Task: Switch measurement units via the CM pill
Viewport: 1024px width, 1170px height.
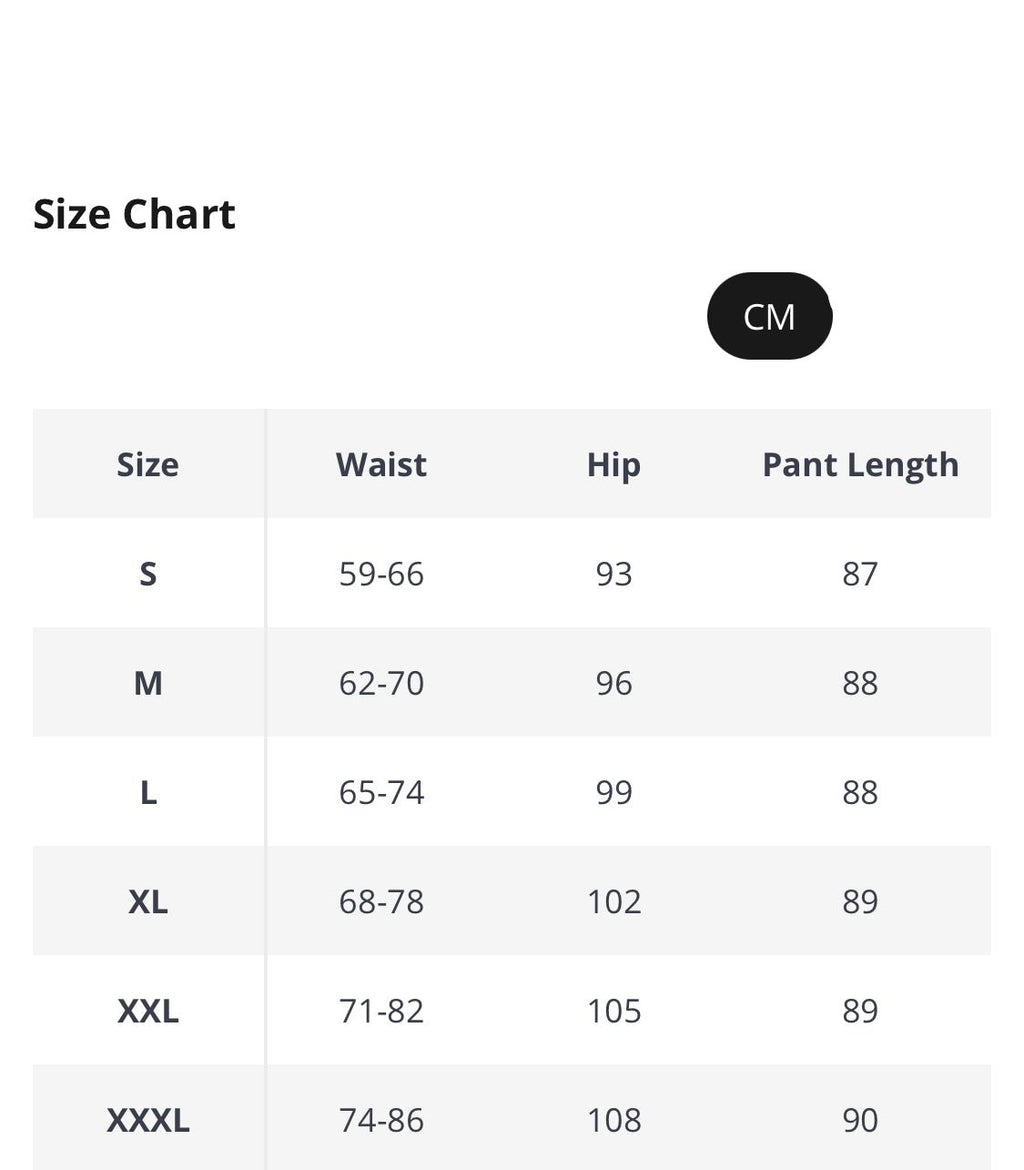Action: click(x=770, y=316)
